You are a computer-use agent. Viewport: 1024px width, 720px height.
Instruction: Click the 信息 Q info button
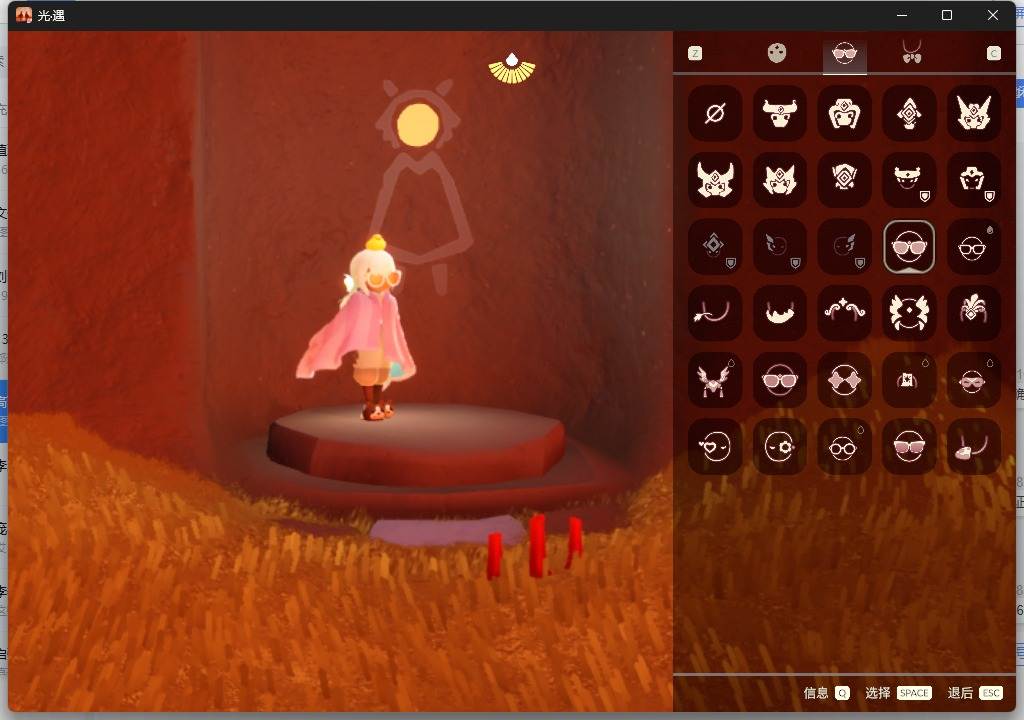pos(826,693)
